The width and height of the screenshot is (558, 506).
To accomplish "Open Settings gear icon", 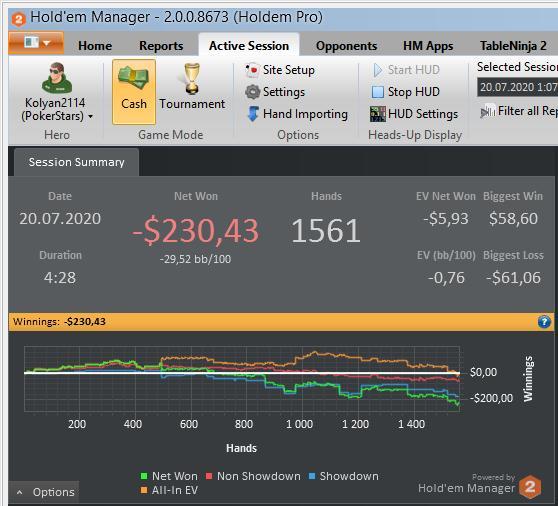I will pyautogui.click(x=252, y=92).
